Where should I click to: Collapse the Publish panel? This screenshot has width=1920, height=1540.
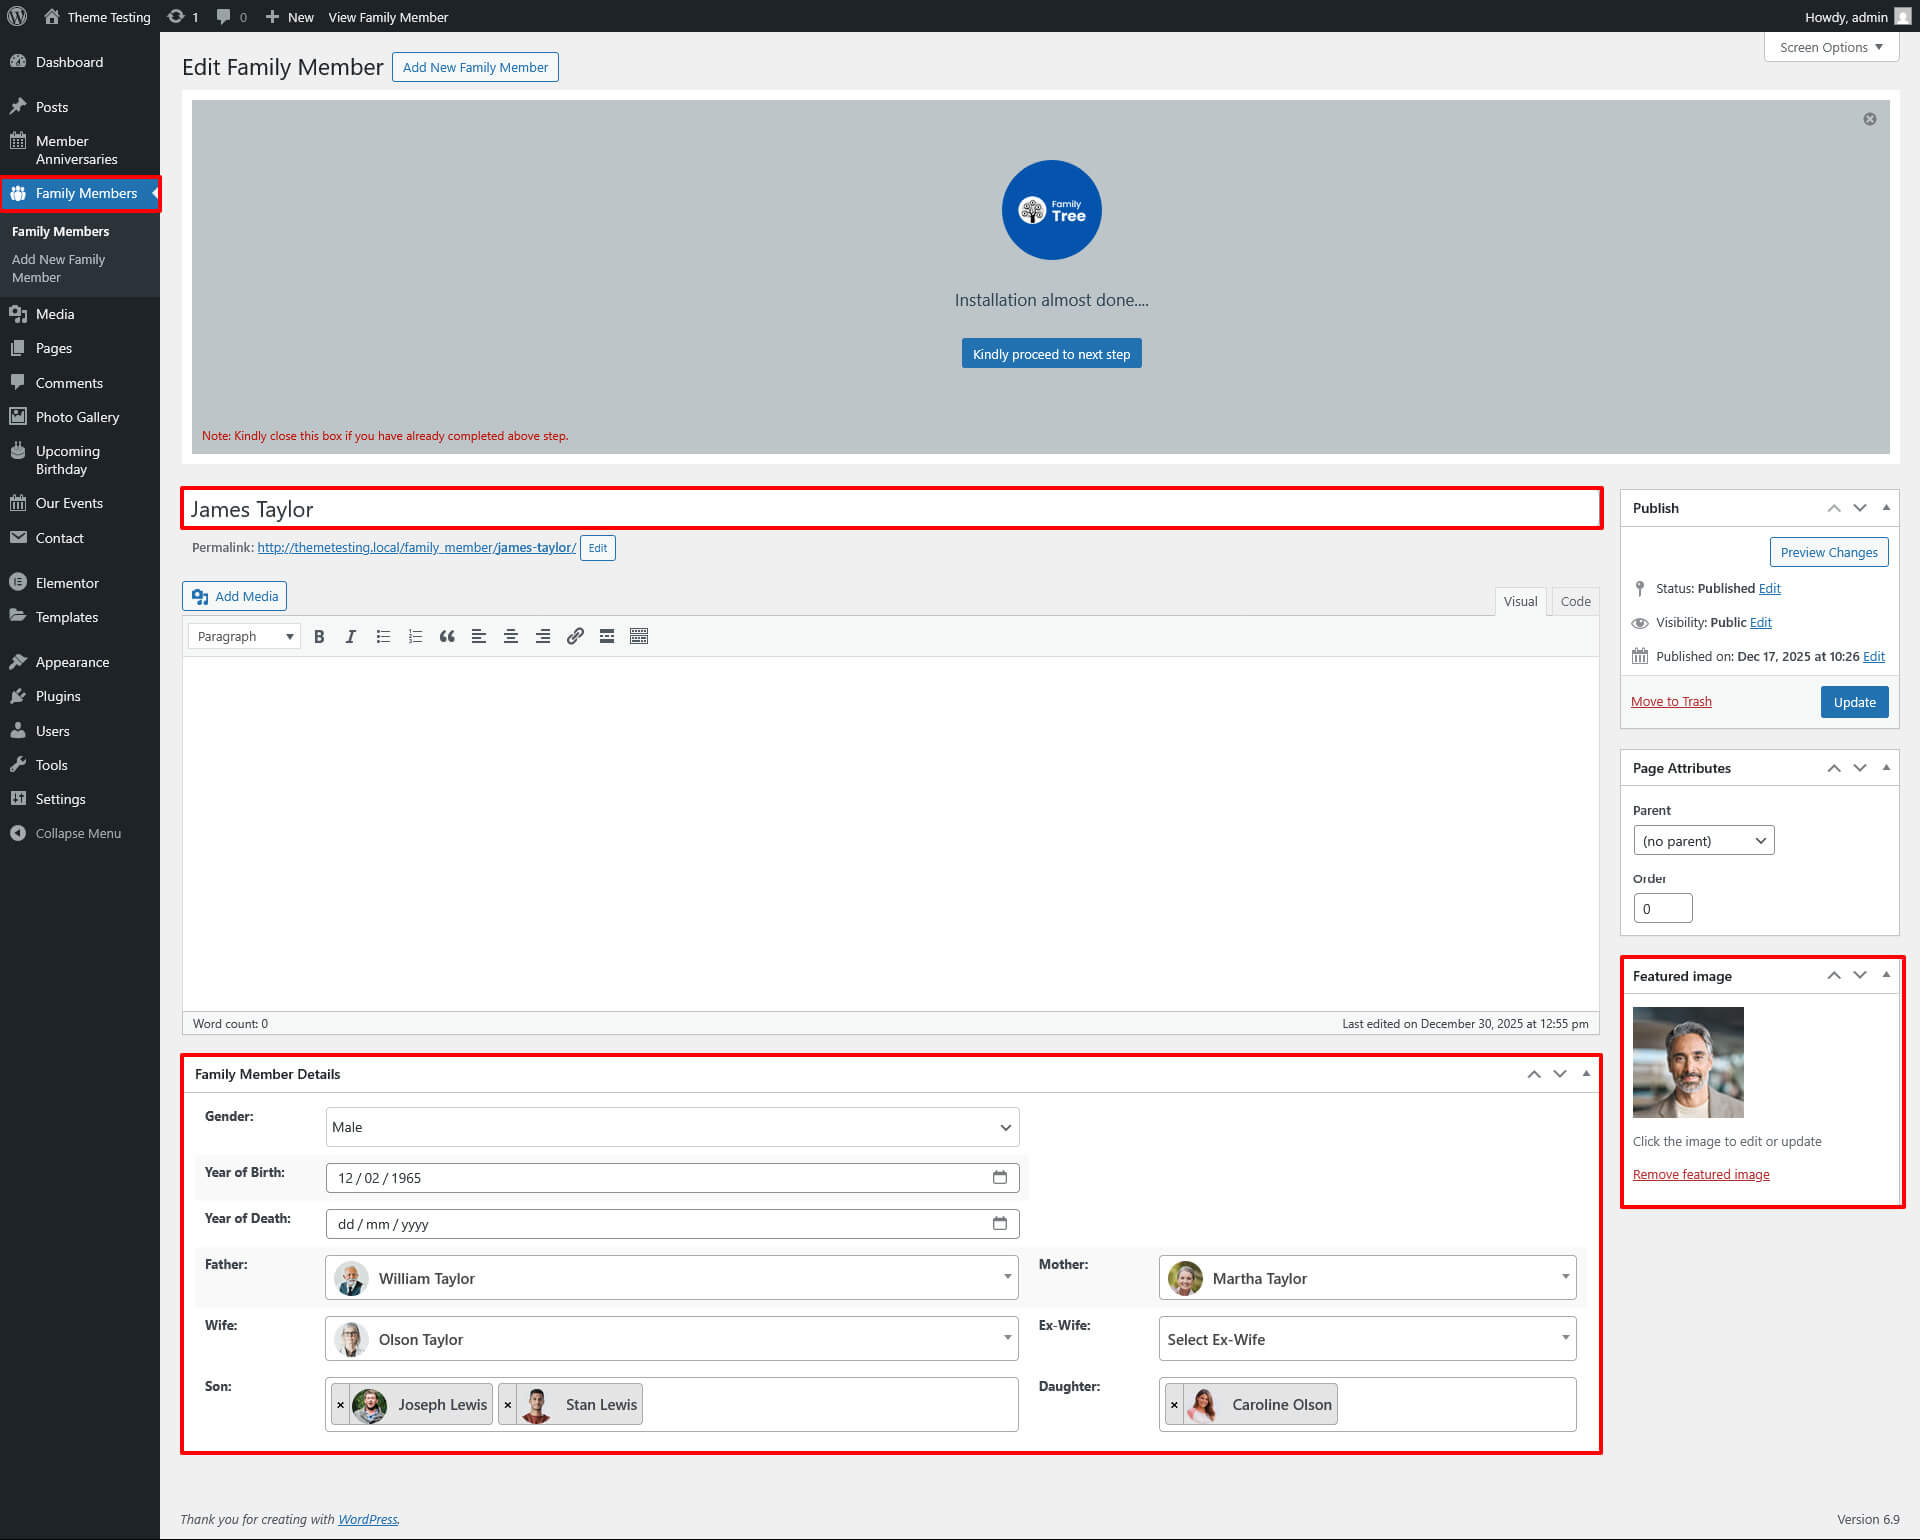click(1886, 508)
